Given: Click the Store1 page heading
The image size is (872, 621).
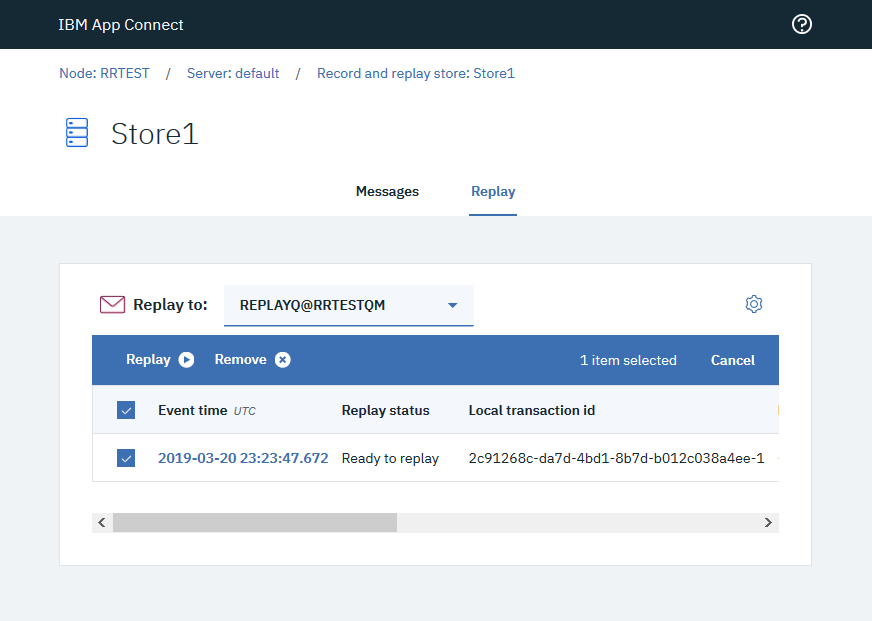Looking at the screenshot, I should [155, 134].
